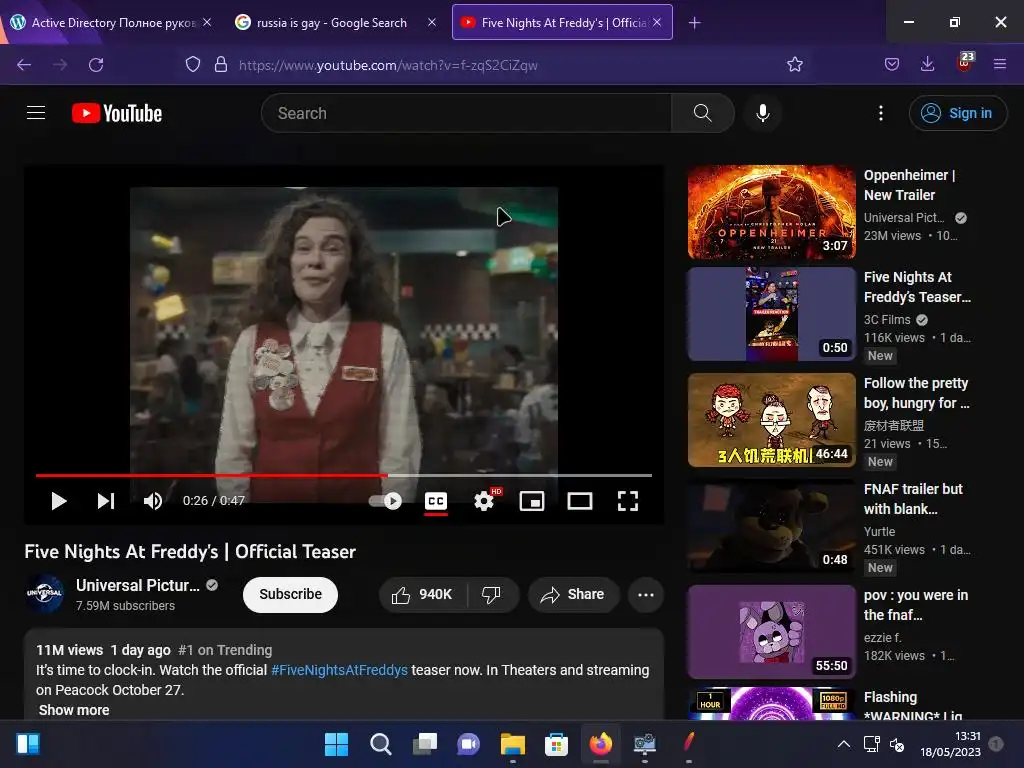Like the video (940K)

[422, 594]
